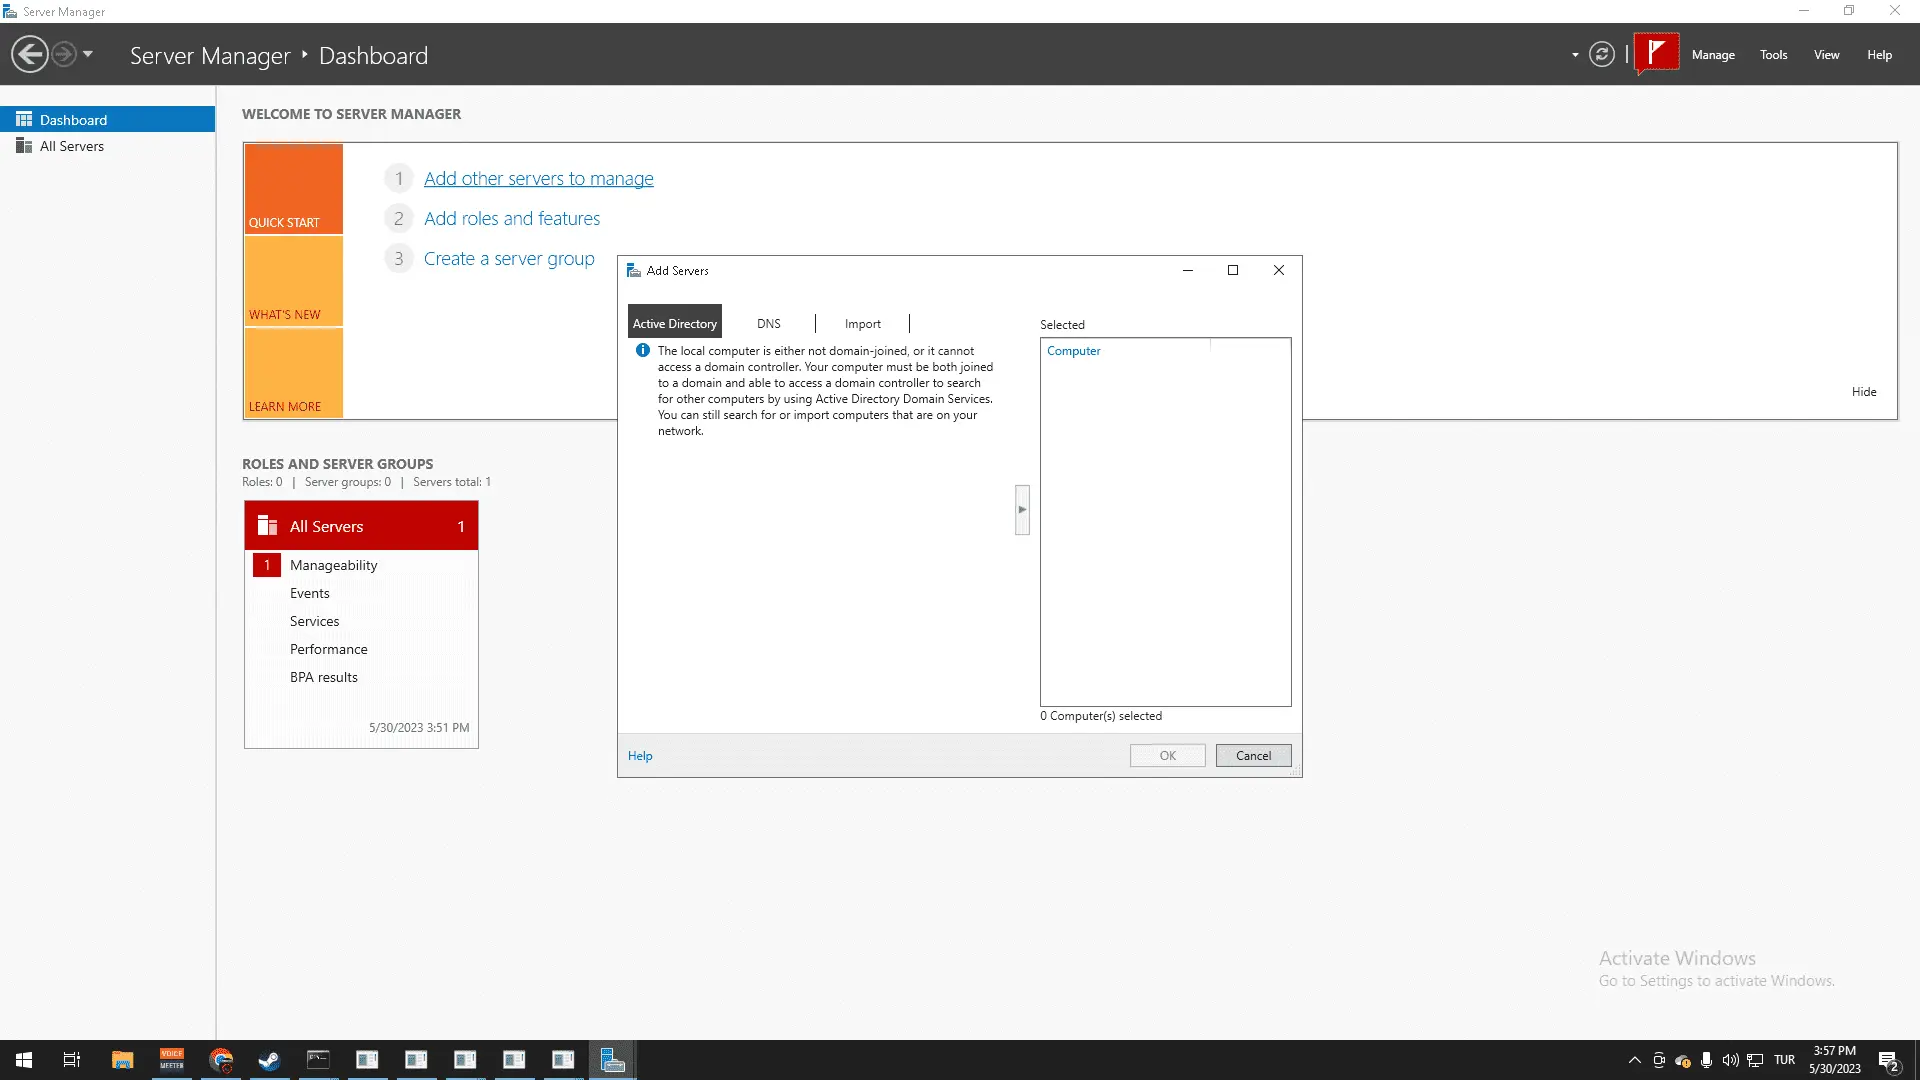Image resolution: width=1920 pixels, height=1080 pixels.
Task: Refresh the Server Manager dashboard
Action: pyautogui.click(x=1602, y=54)
